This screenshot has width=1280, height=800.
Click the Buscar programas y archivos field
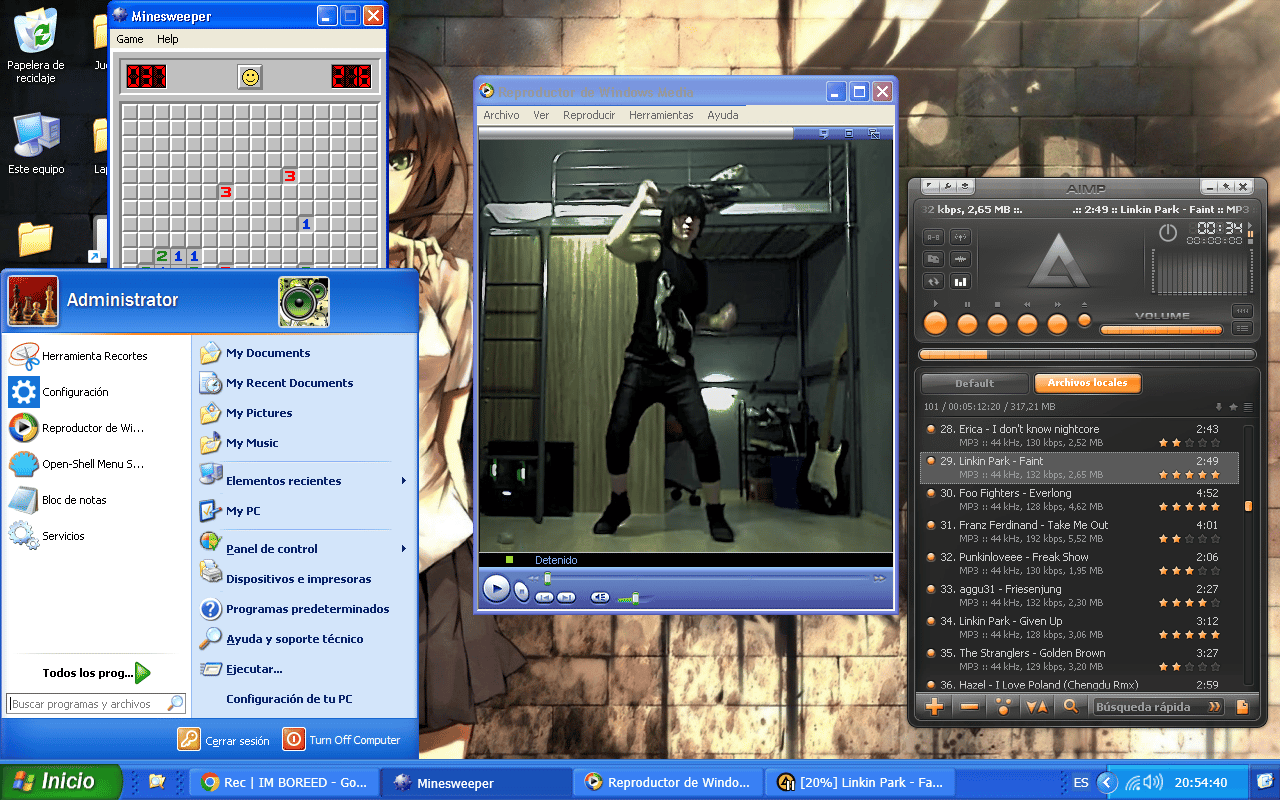pos(96,704)
